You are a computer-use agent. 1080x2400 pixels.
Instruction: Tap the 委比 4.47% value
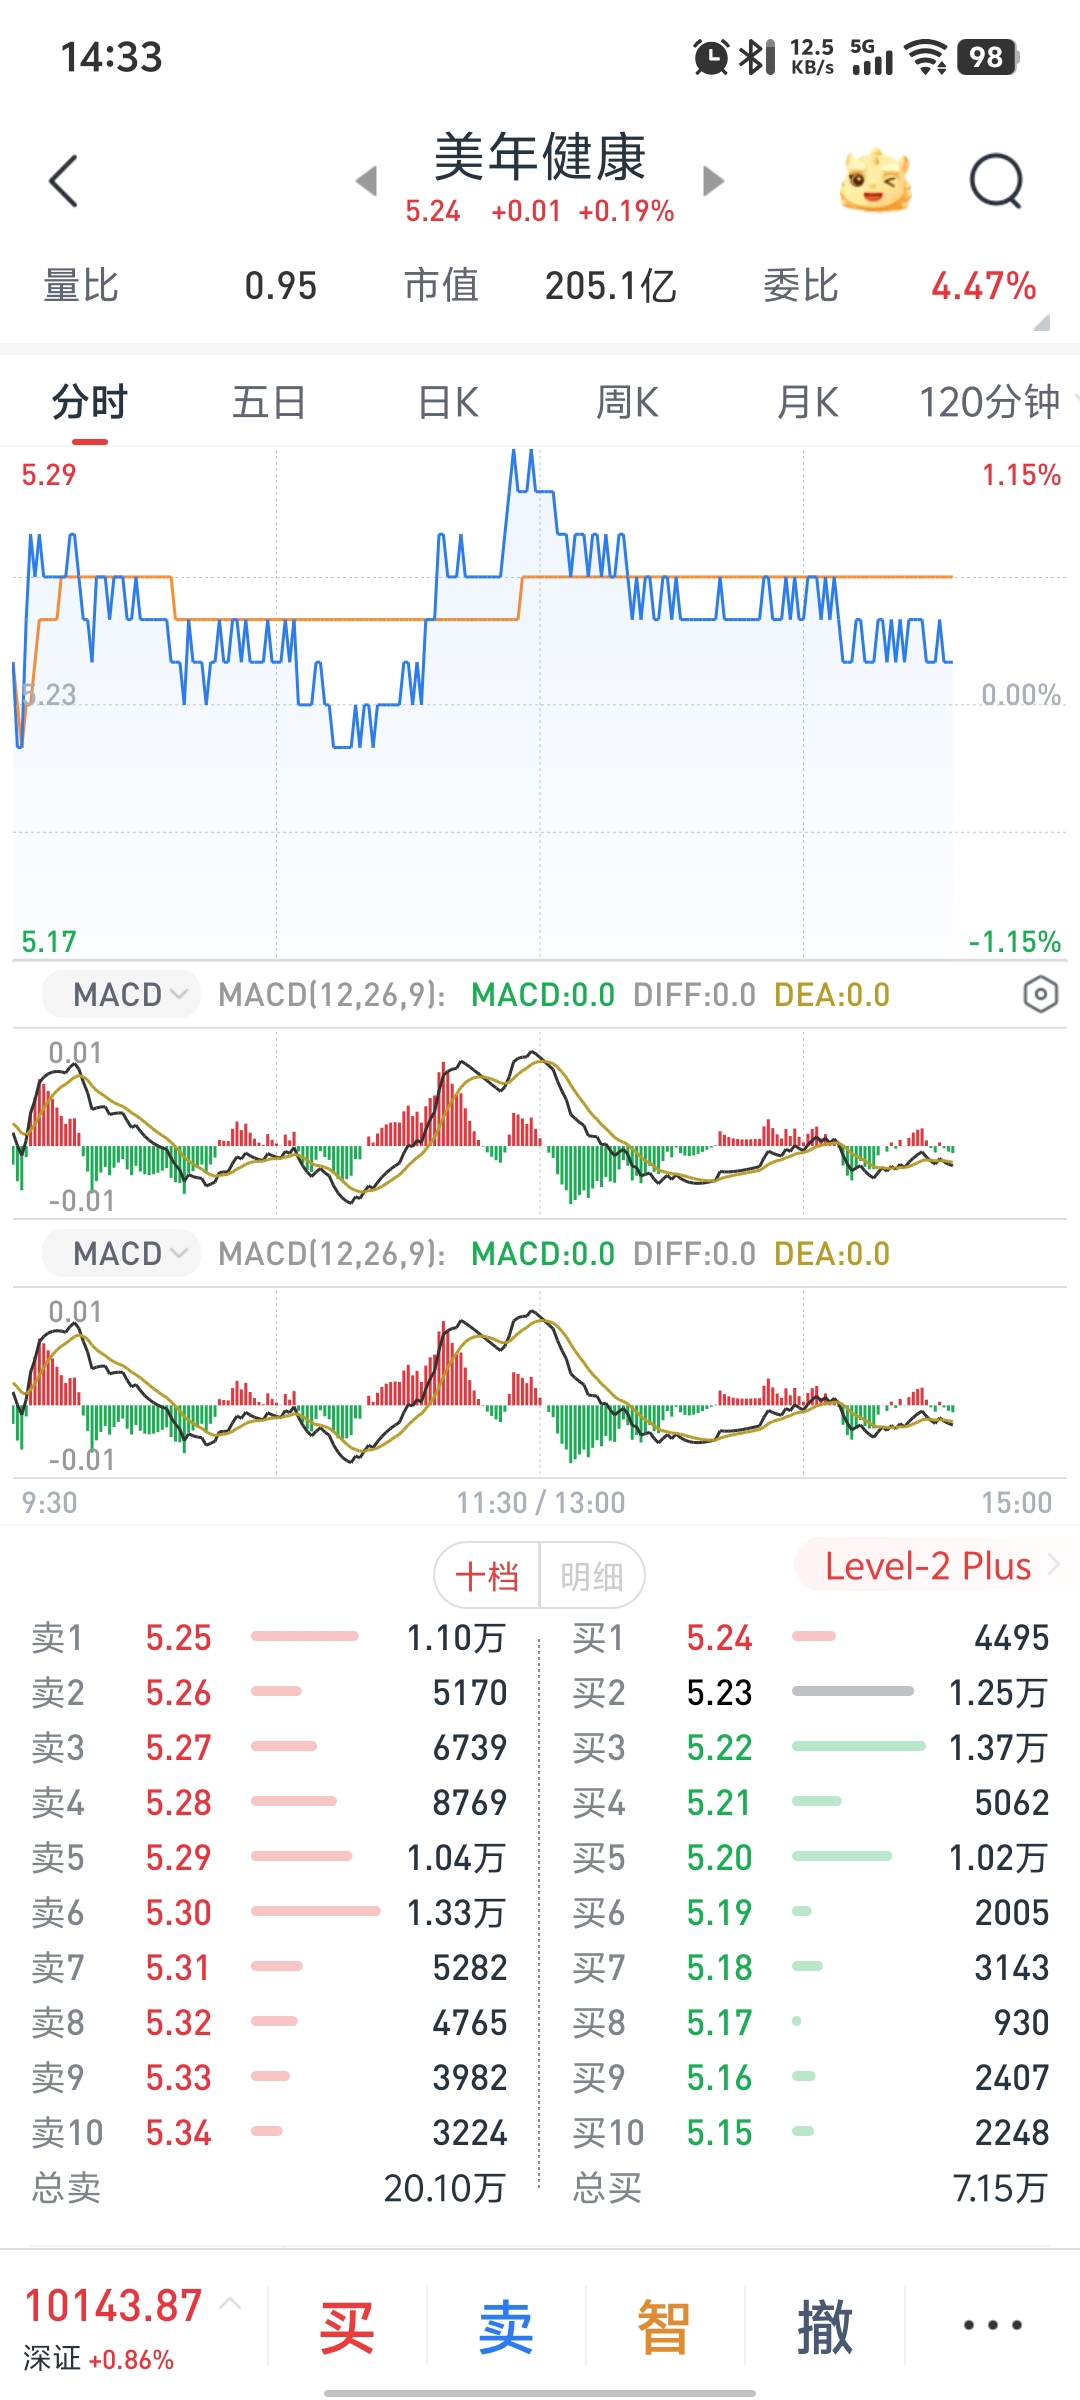983,286
